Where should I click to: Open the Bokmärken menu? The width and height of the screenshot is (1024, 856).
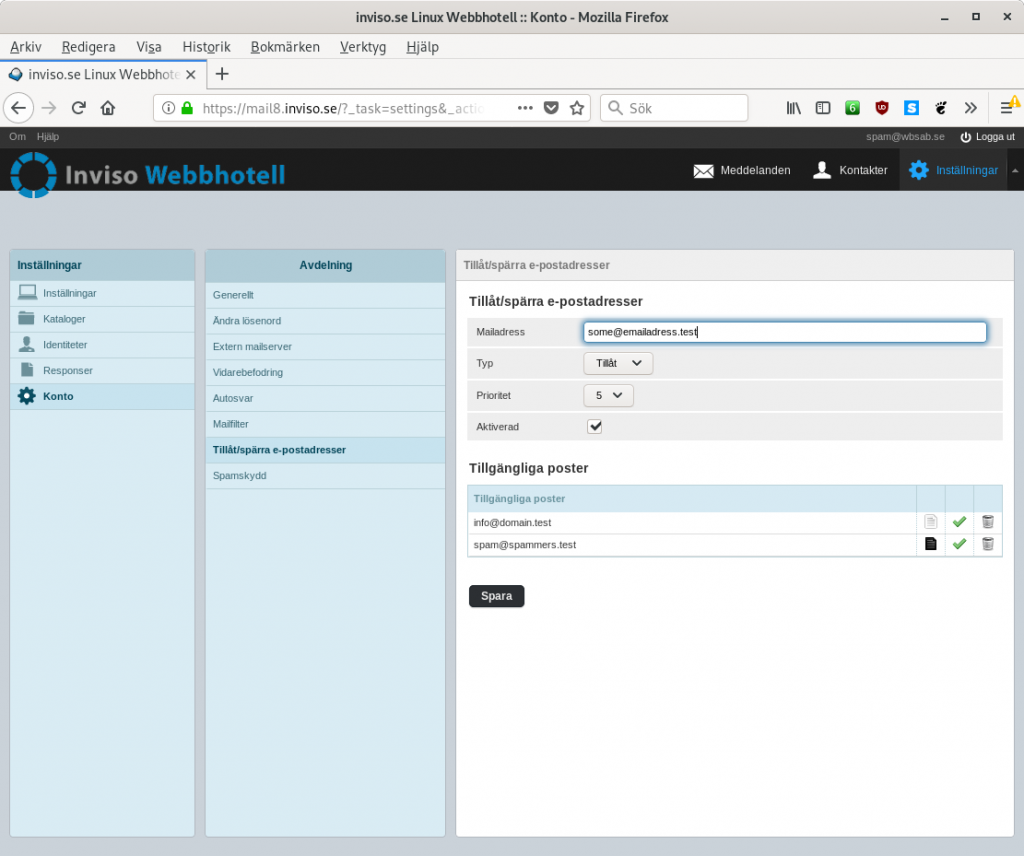click(x=285, y=47)
